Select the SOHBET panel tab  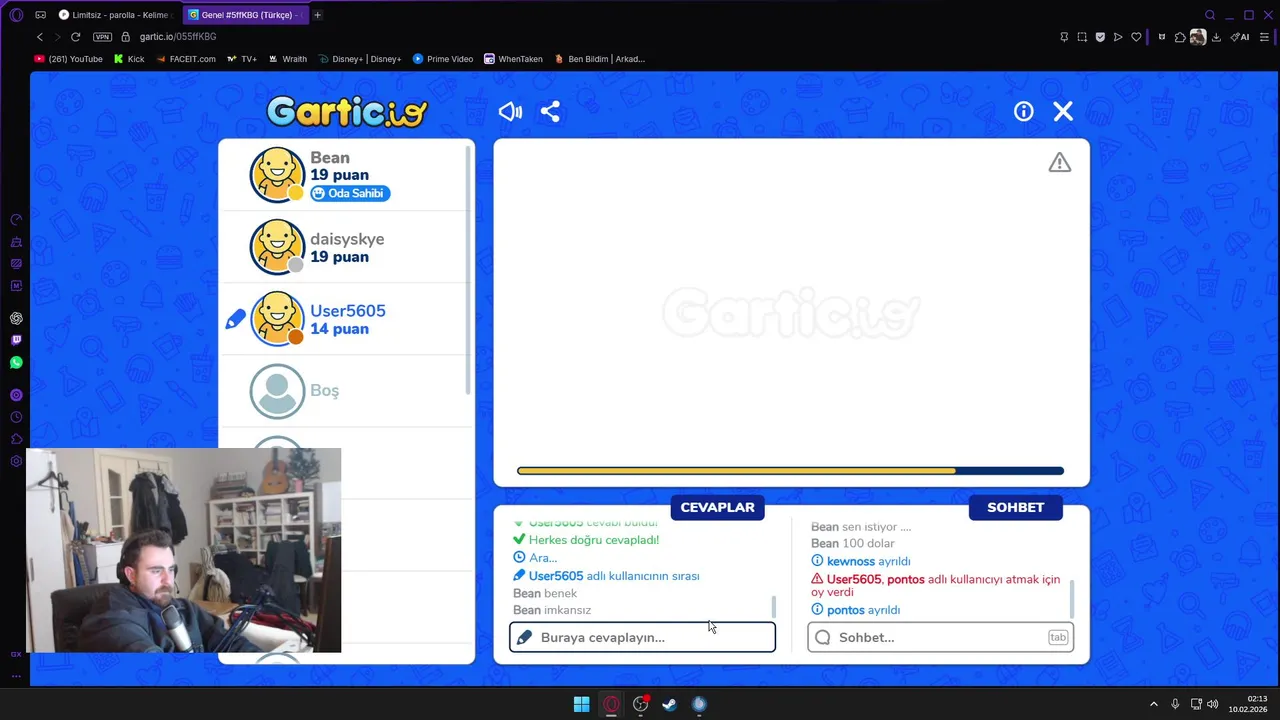[x=1015, y=507]
